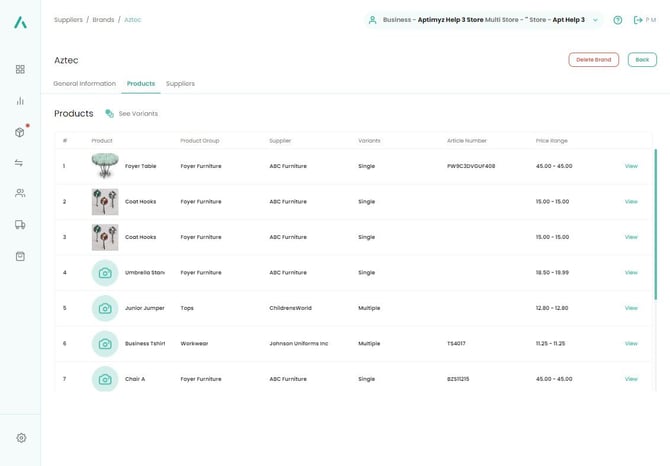Image resolution: width=670 pixels, height=466 pixels.
Task: Open the bar chart reports icon
Action: click(x=20, y=101)
